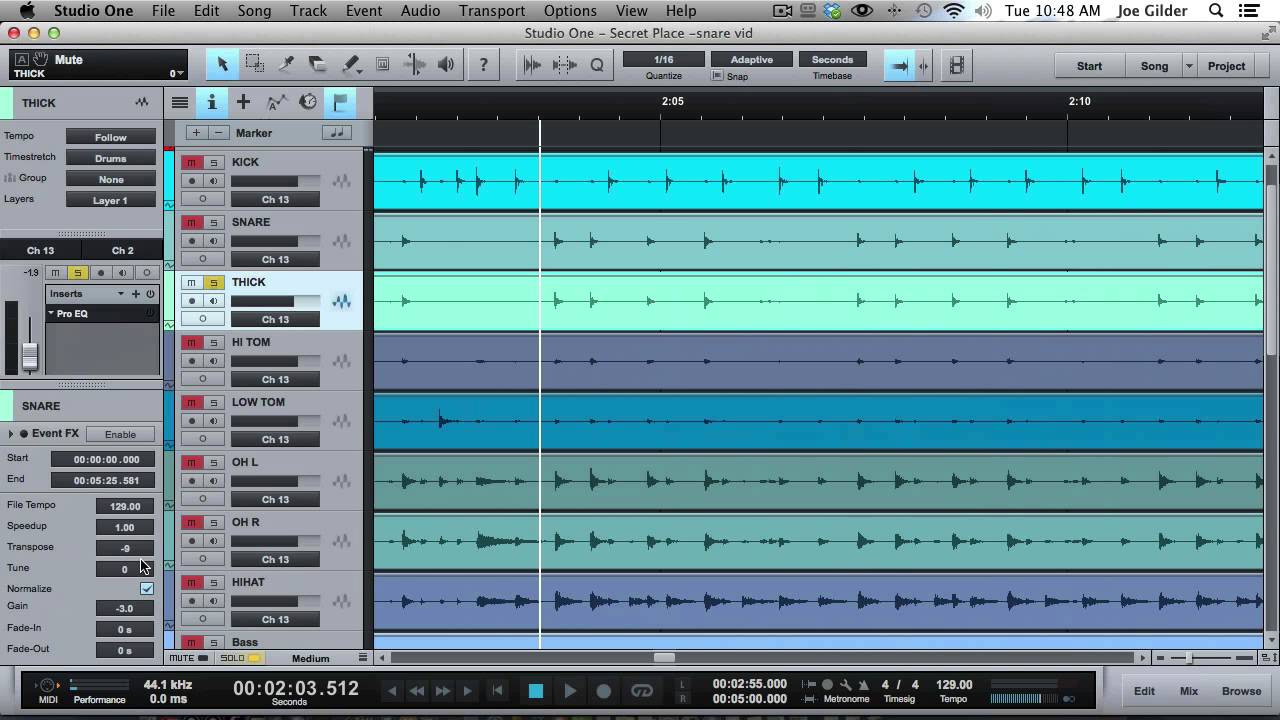Open Spotlight search in menu bar

1216,11
